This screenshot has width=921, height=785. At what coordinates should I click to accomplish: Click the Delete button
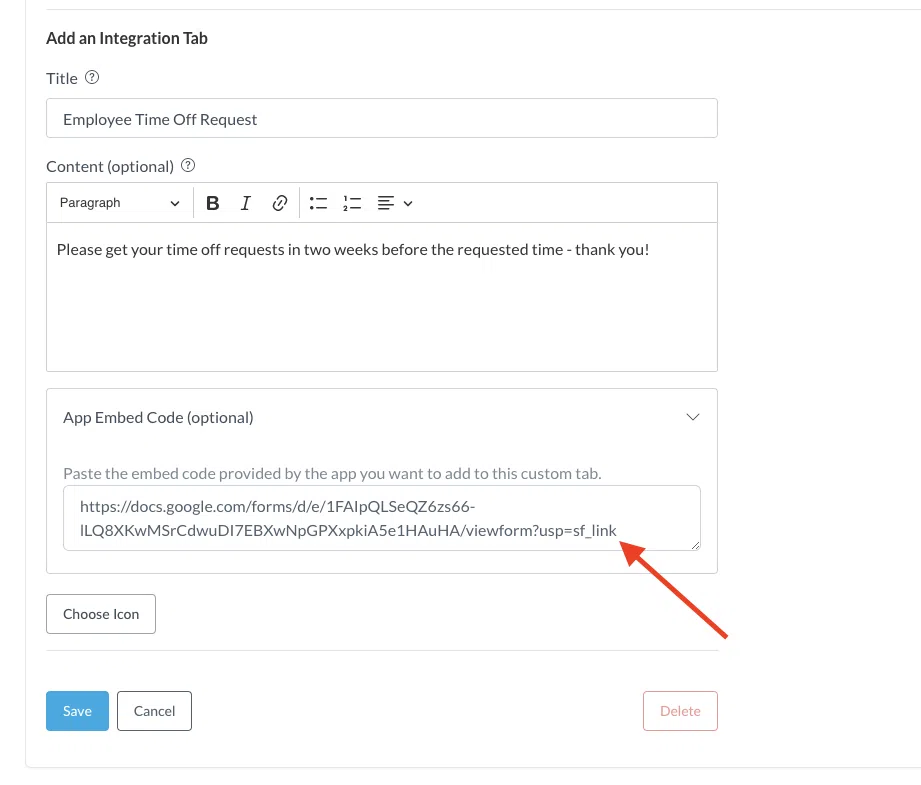(x=680, y=711)
